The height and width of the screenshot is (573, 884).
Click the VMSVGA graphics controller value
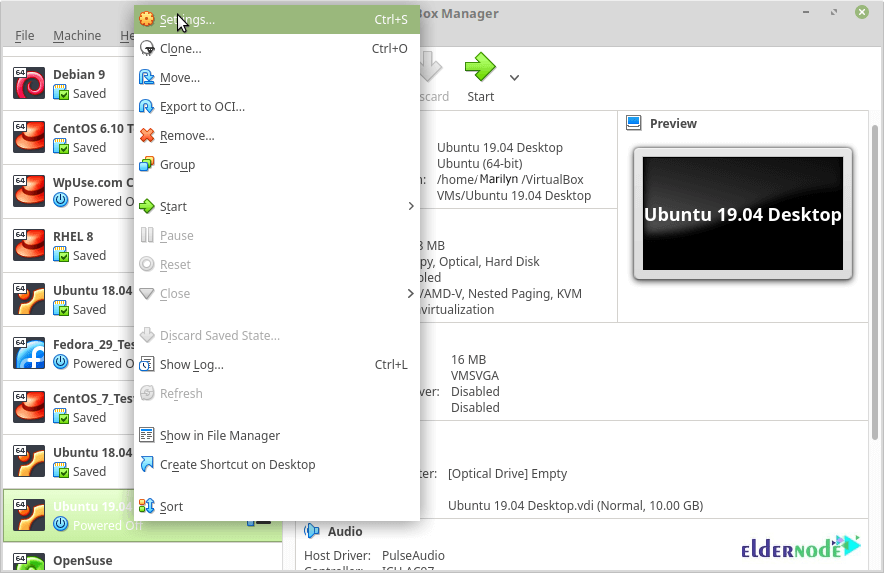tap(475, 376)
